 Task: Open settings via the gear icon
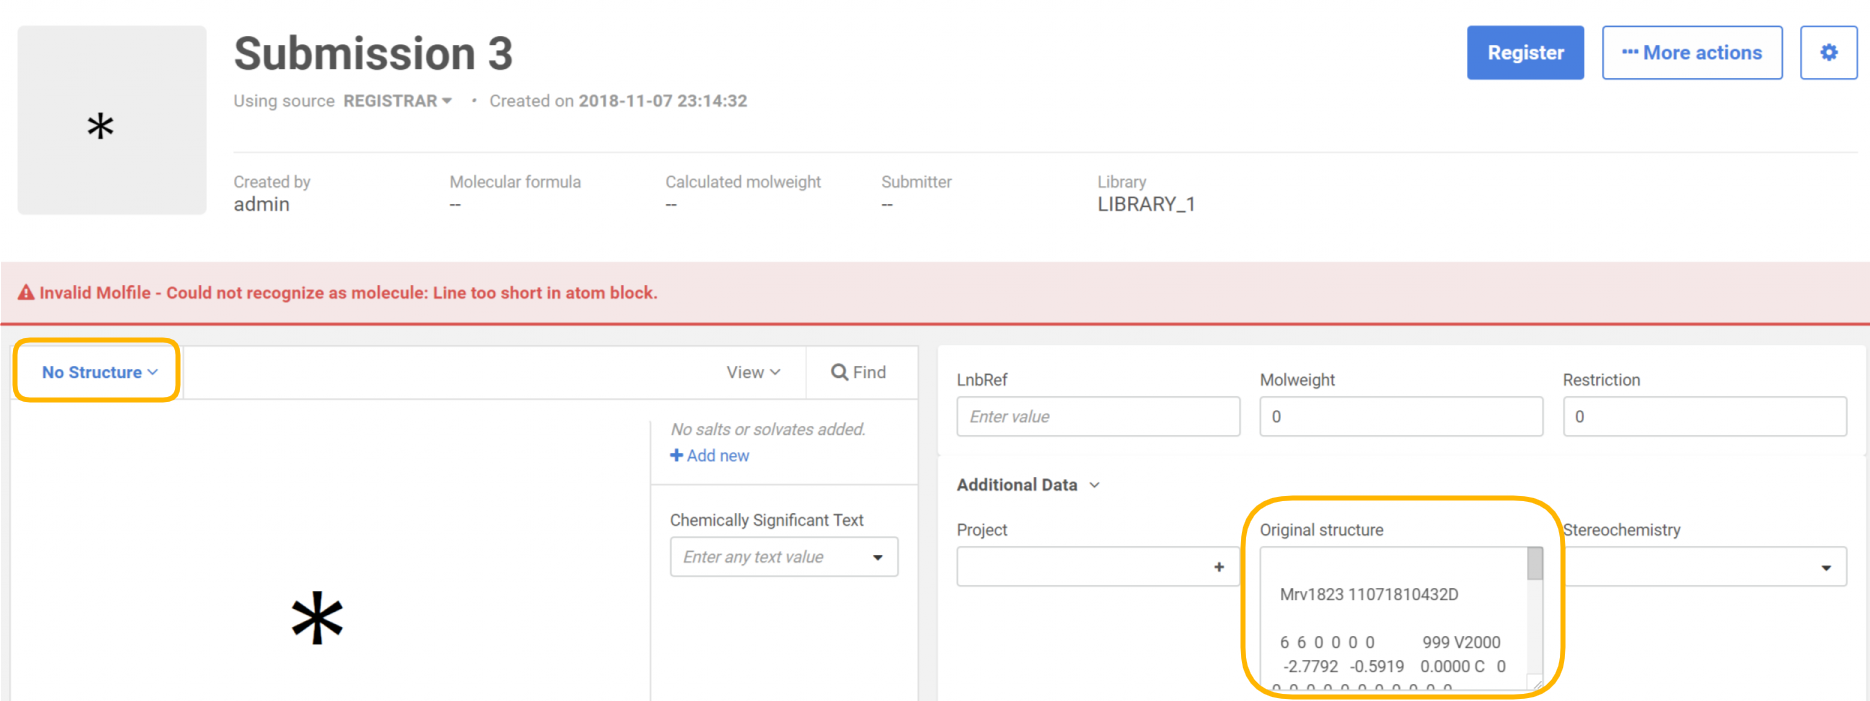coord(1828,53)
